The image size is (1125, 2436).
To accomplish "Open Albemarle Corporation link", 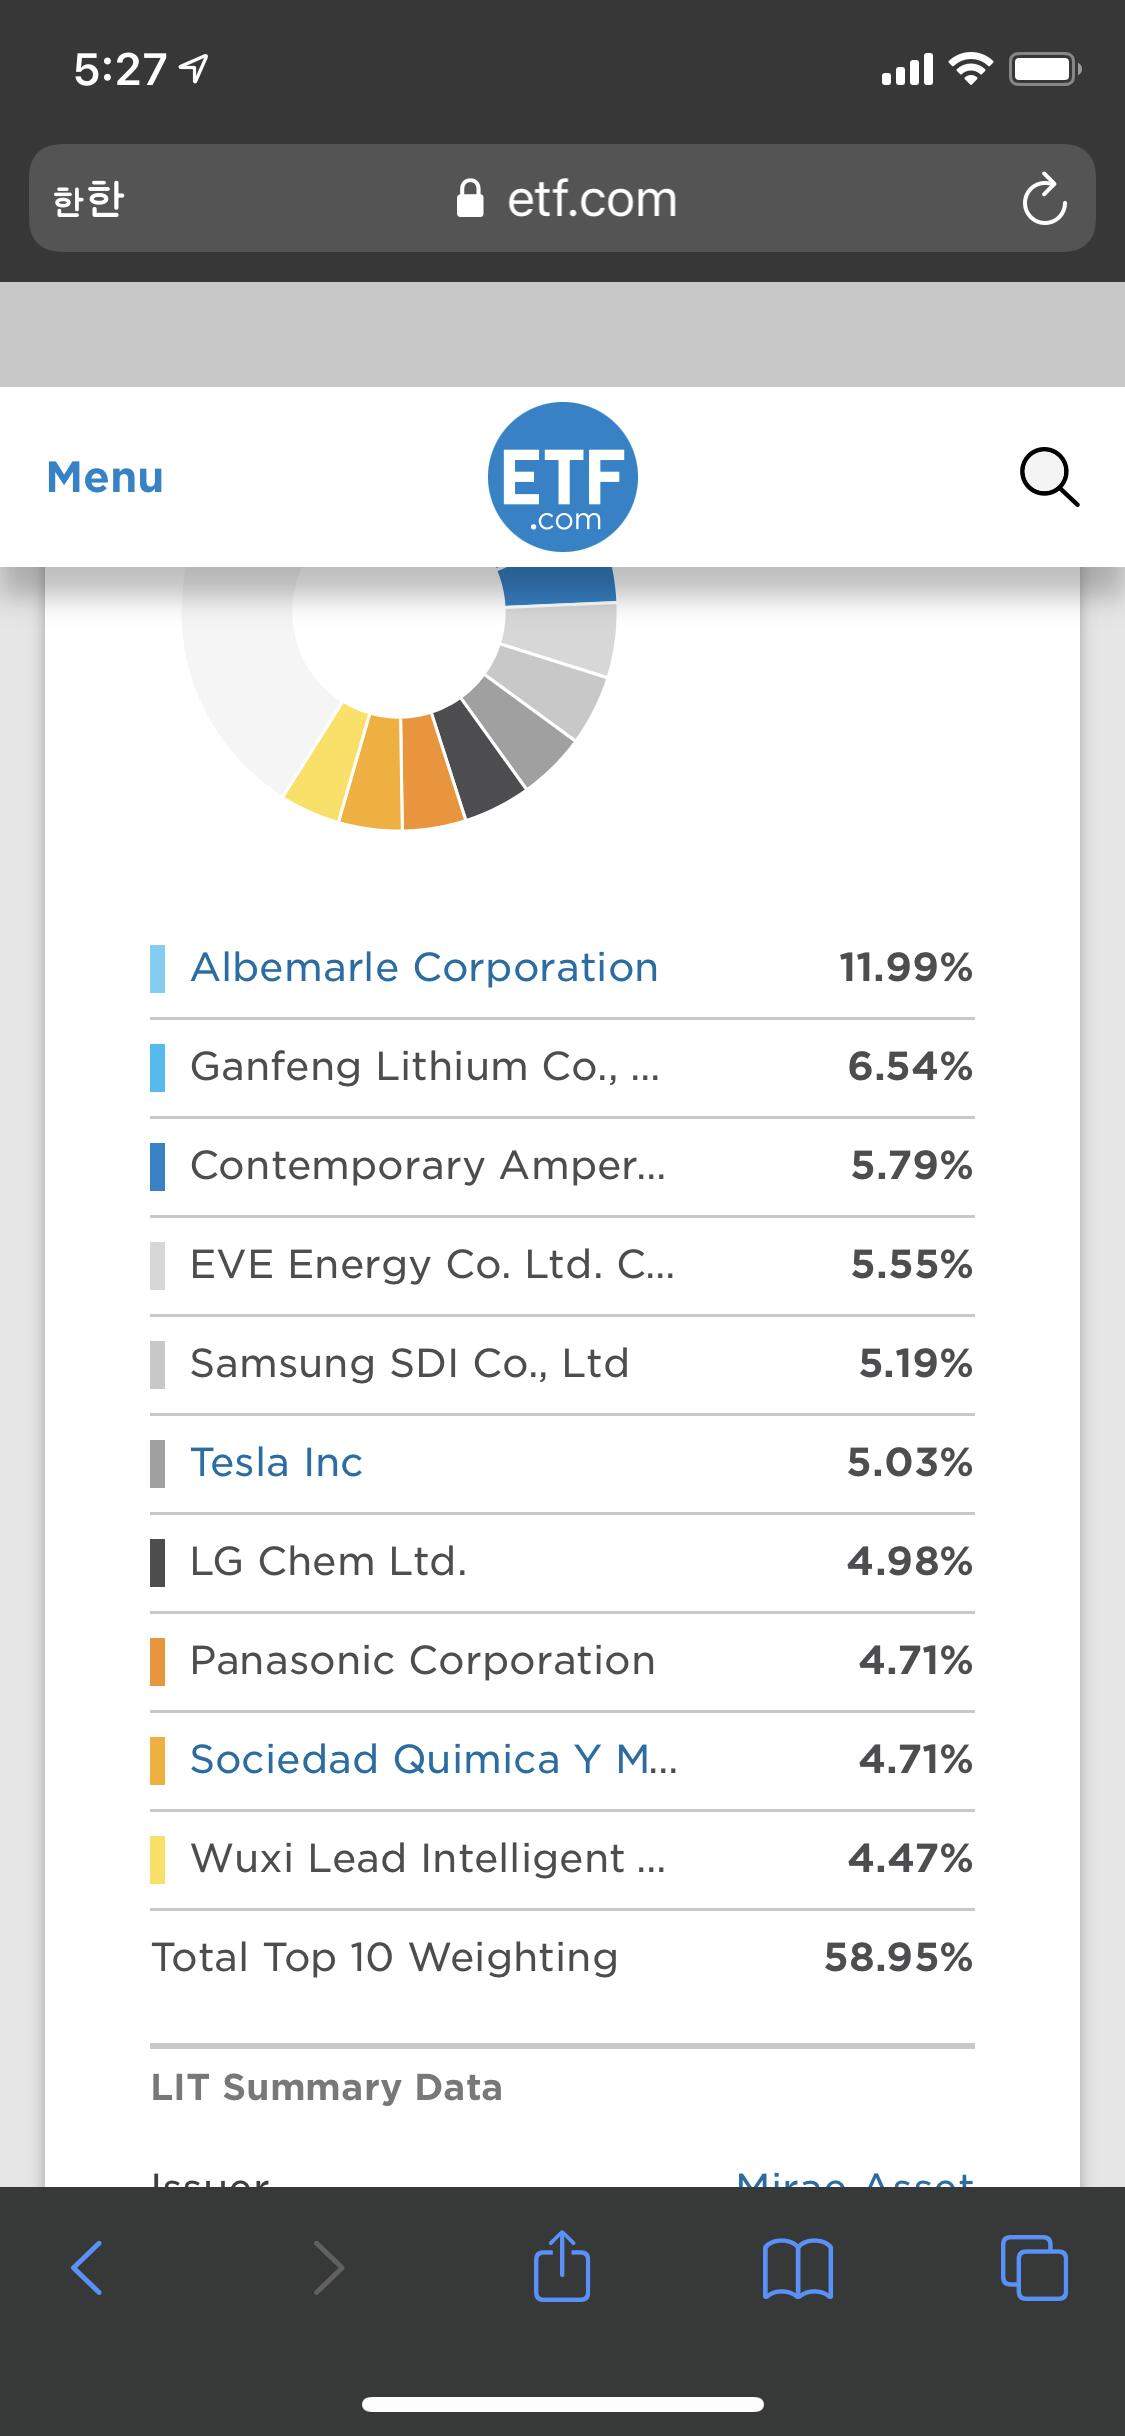I will (x=424, y=968).
